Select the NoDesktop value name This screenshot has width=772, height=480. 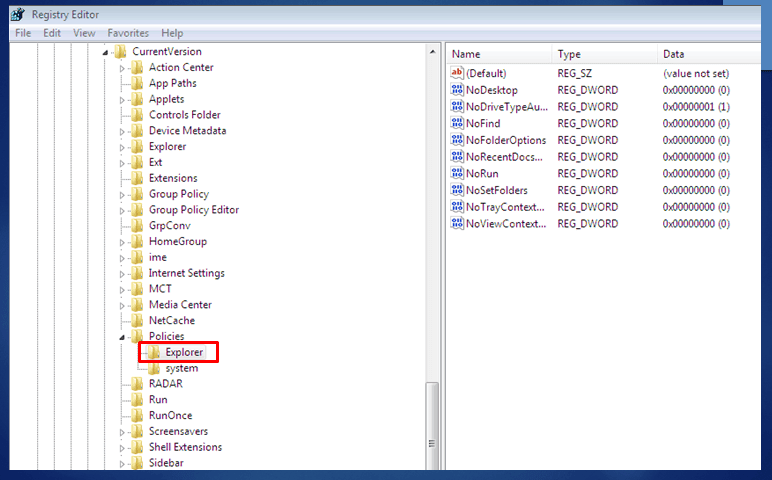click(x=491, y=90)
